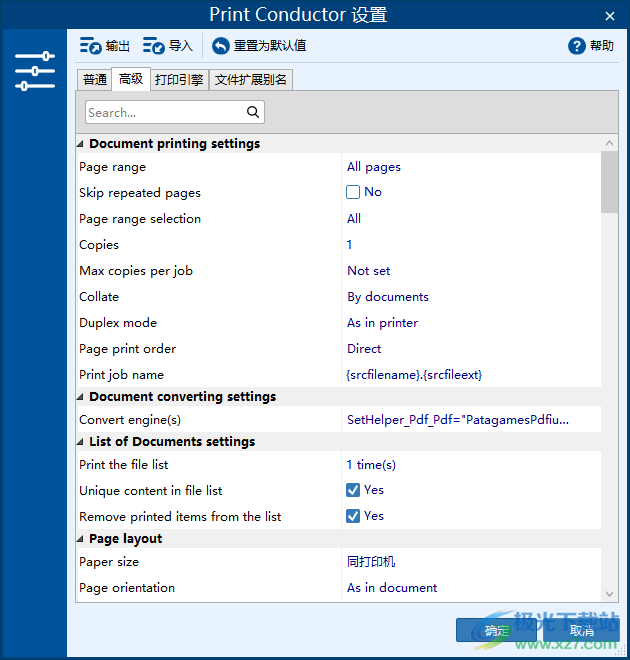
Task: Open Collate value By documents
Action: point(388,297)
